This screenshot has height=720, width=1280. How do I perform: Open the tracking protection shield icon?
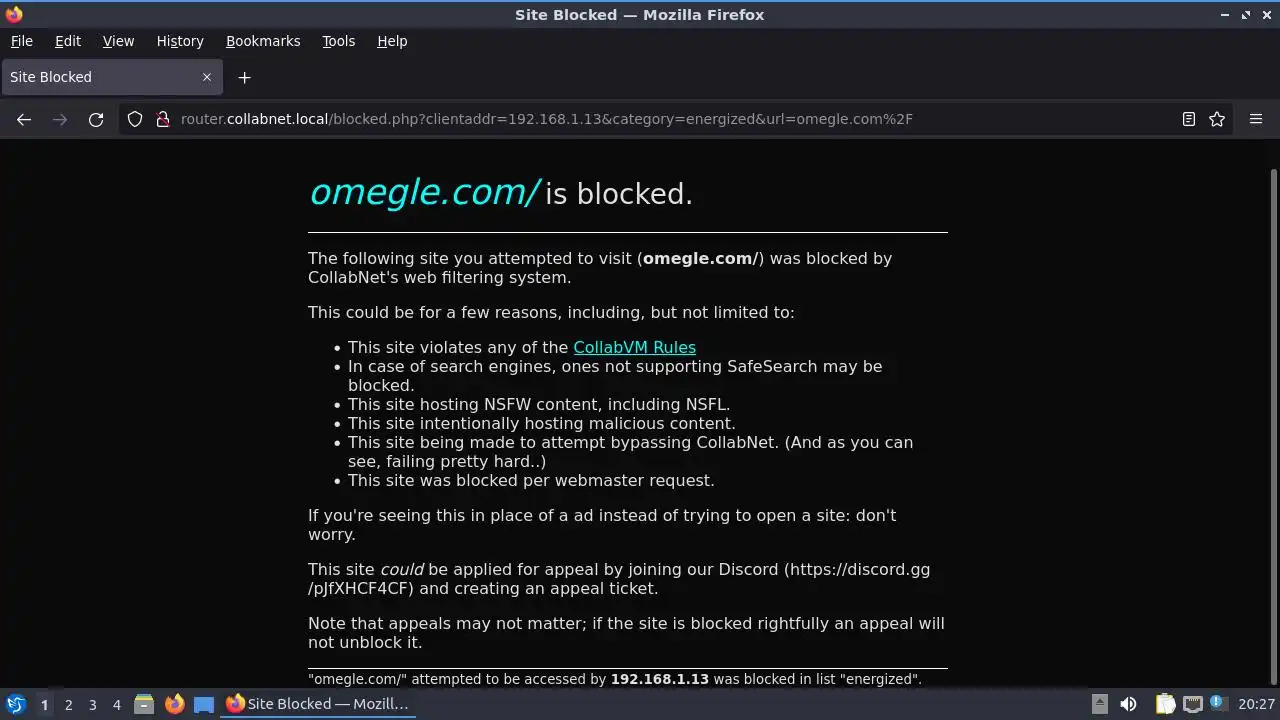135,119
